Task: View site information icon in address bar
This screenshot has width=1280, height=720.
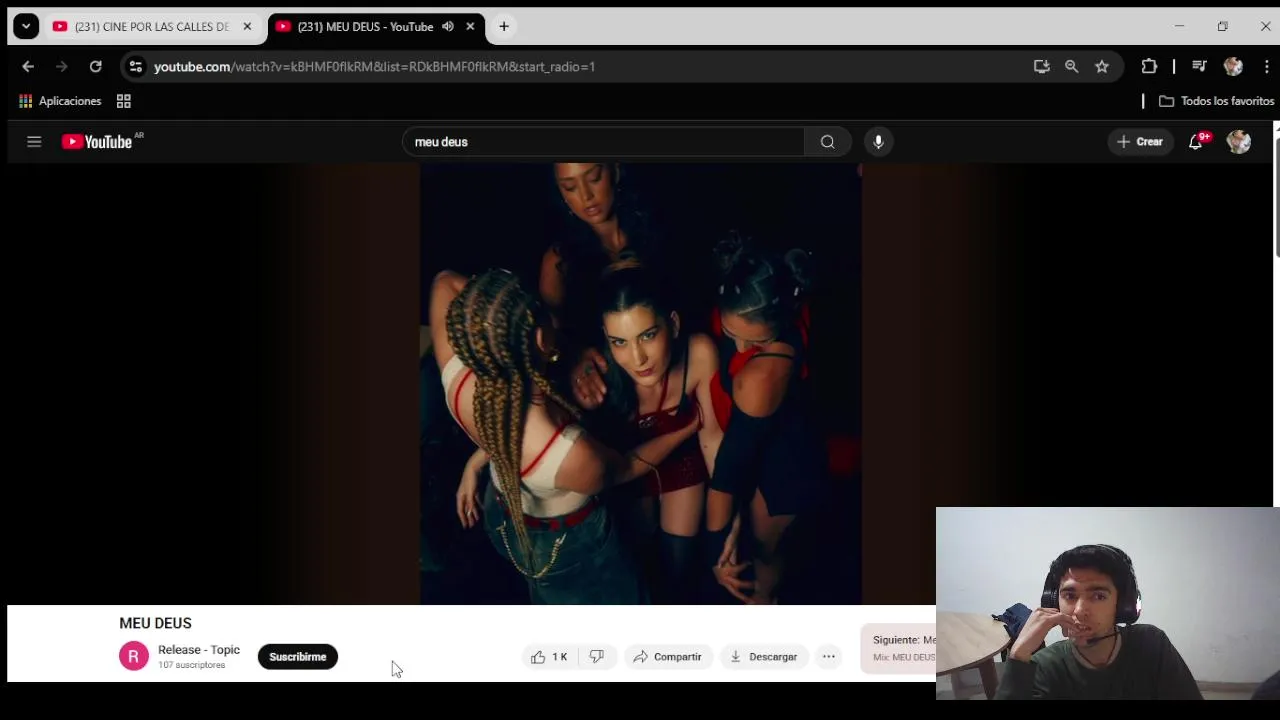Action: click(136, 66)
